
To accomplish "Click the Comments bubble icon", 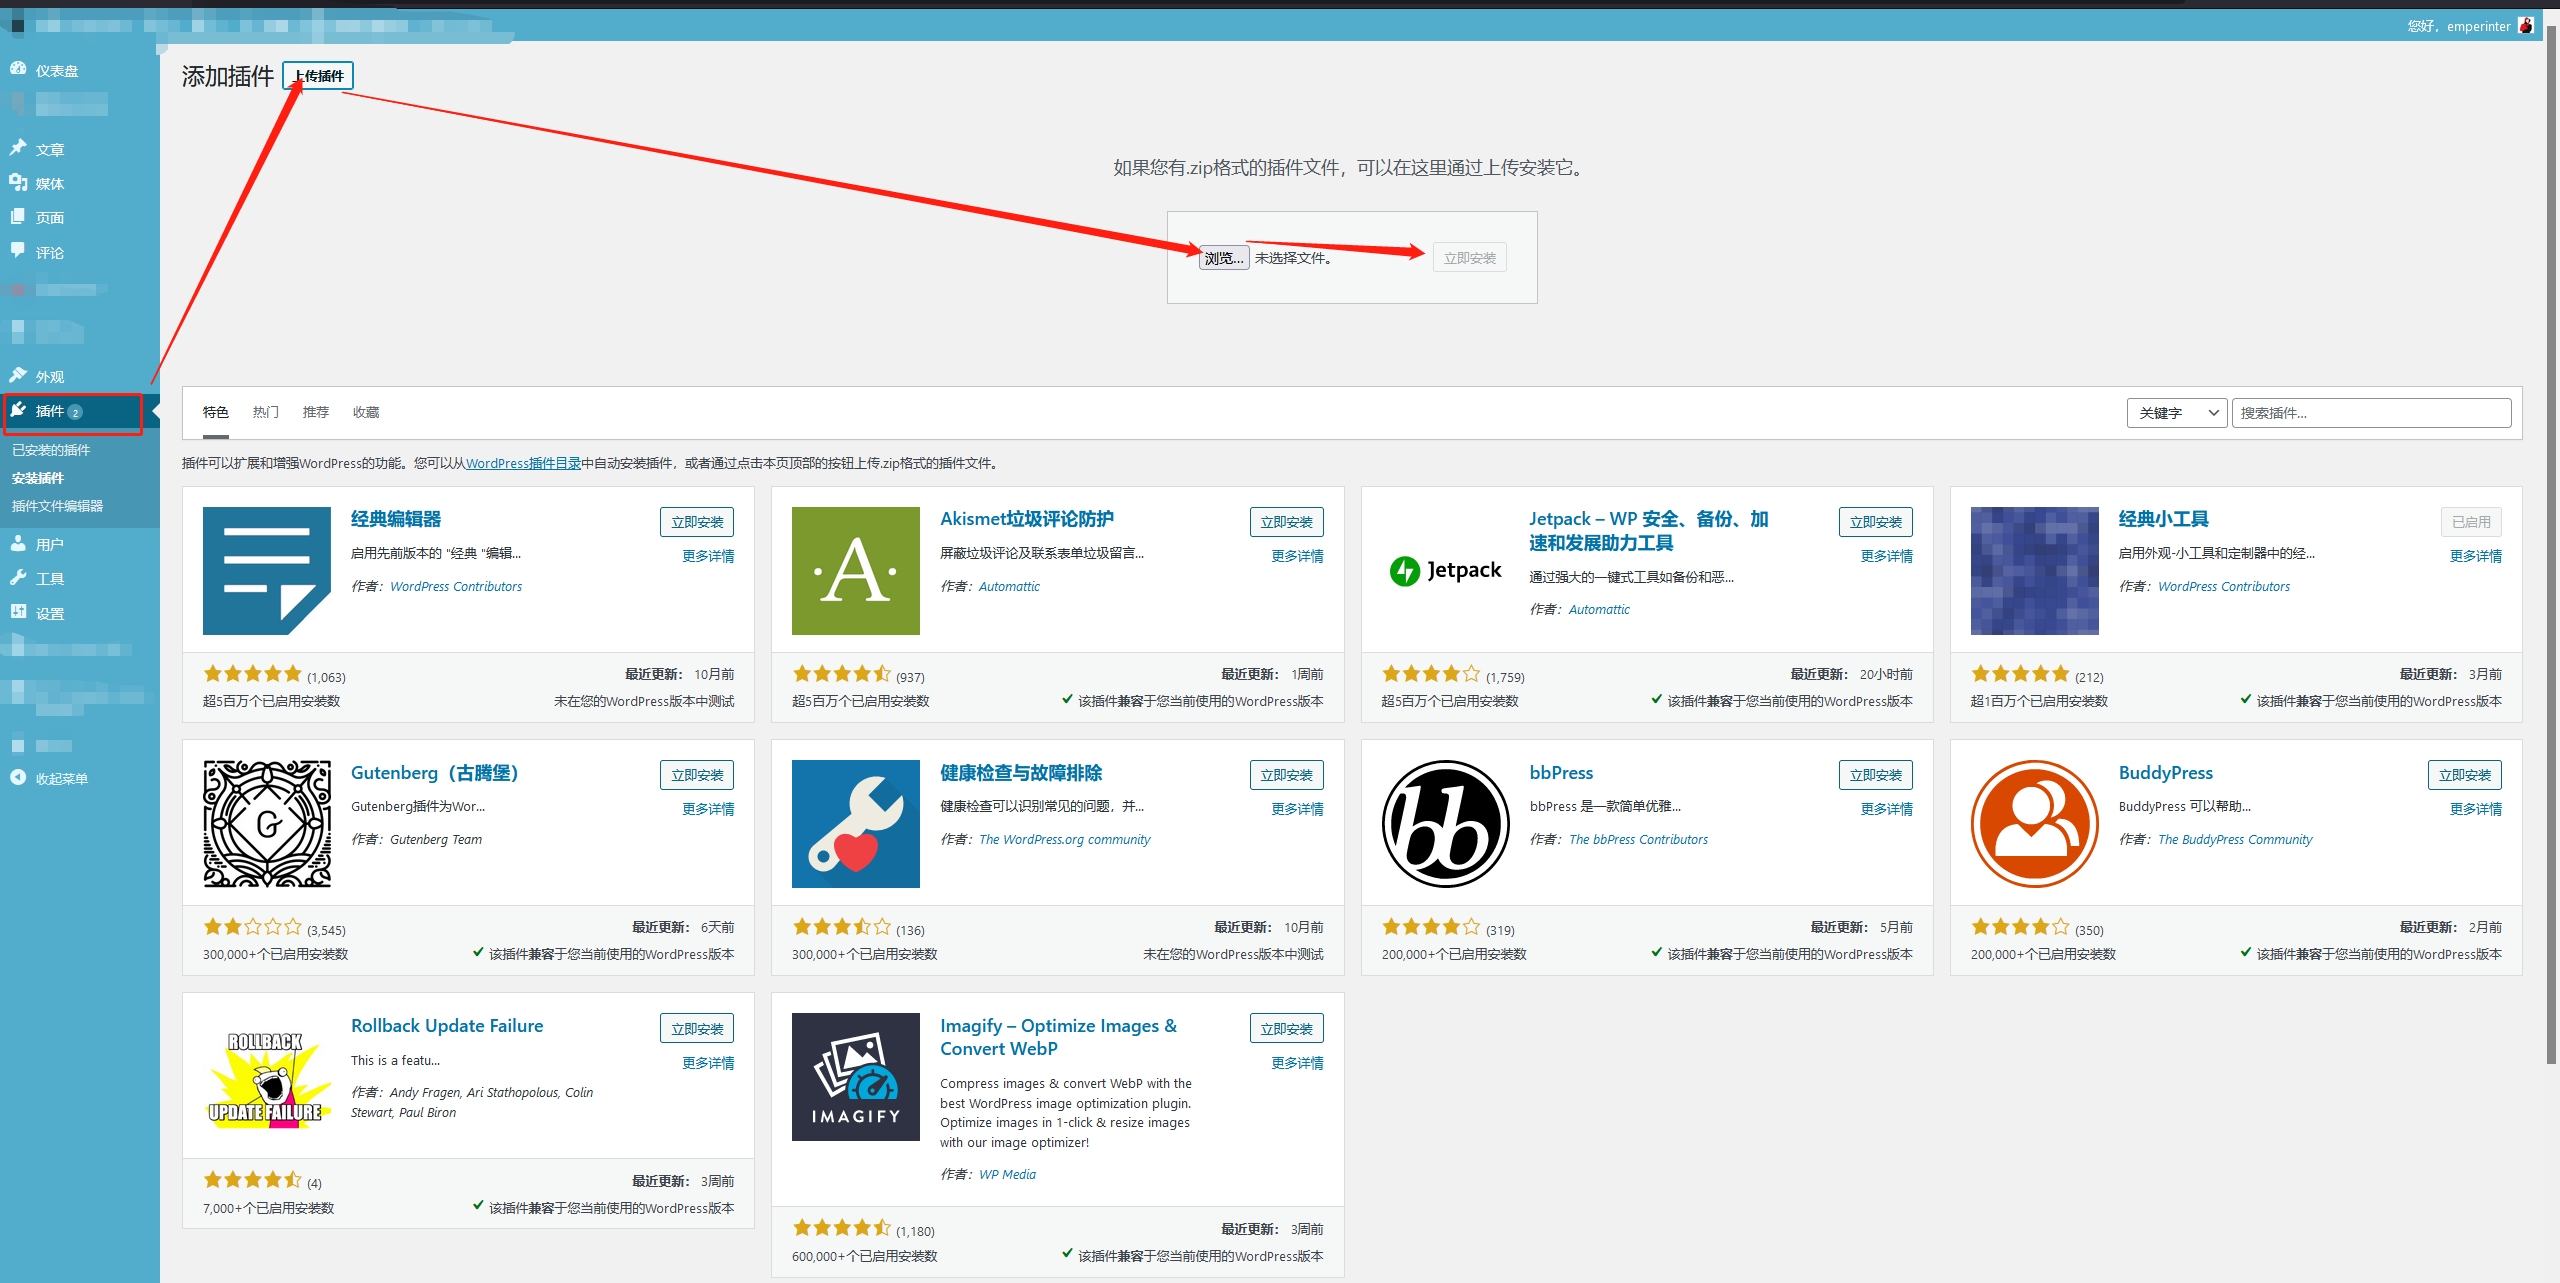I will point(18,251).
